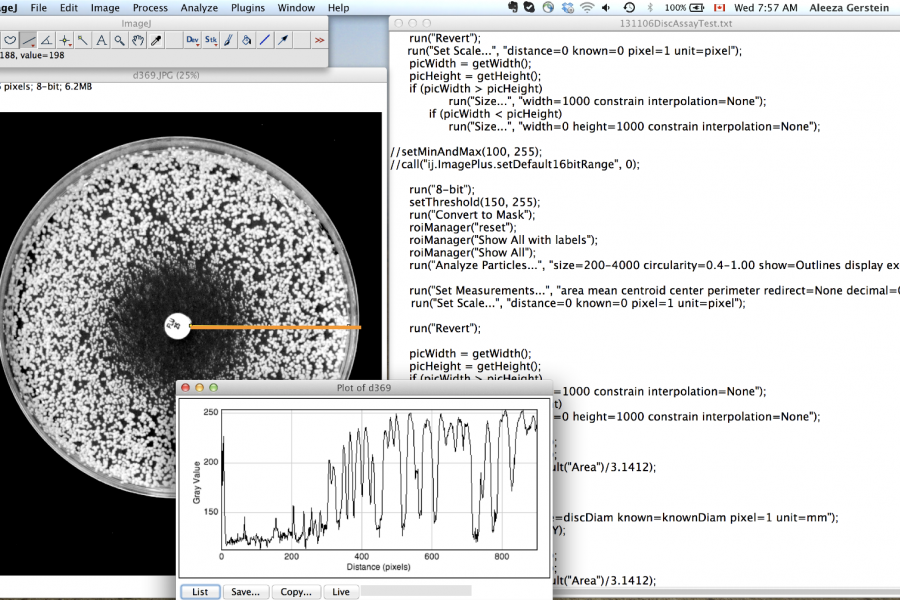Open the Plugins menu
Viewport: 900px width, 600px height.
coord(250,8)
